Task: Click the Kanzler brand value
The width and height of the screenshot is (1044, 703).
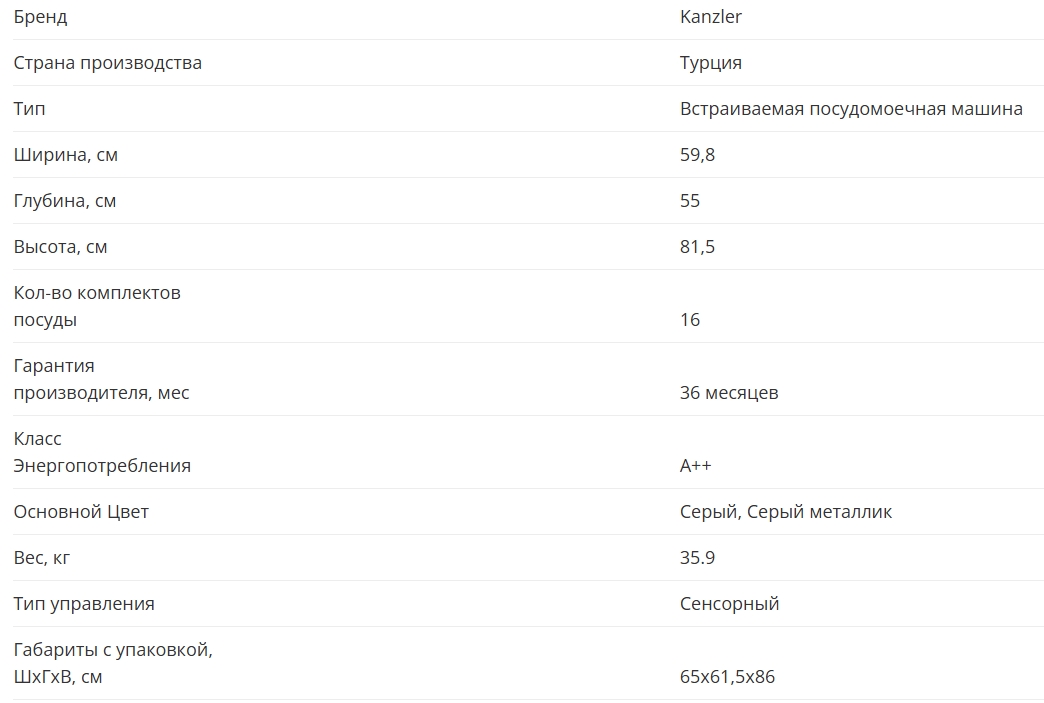Action: point(710,17)
